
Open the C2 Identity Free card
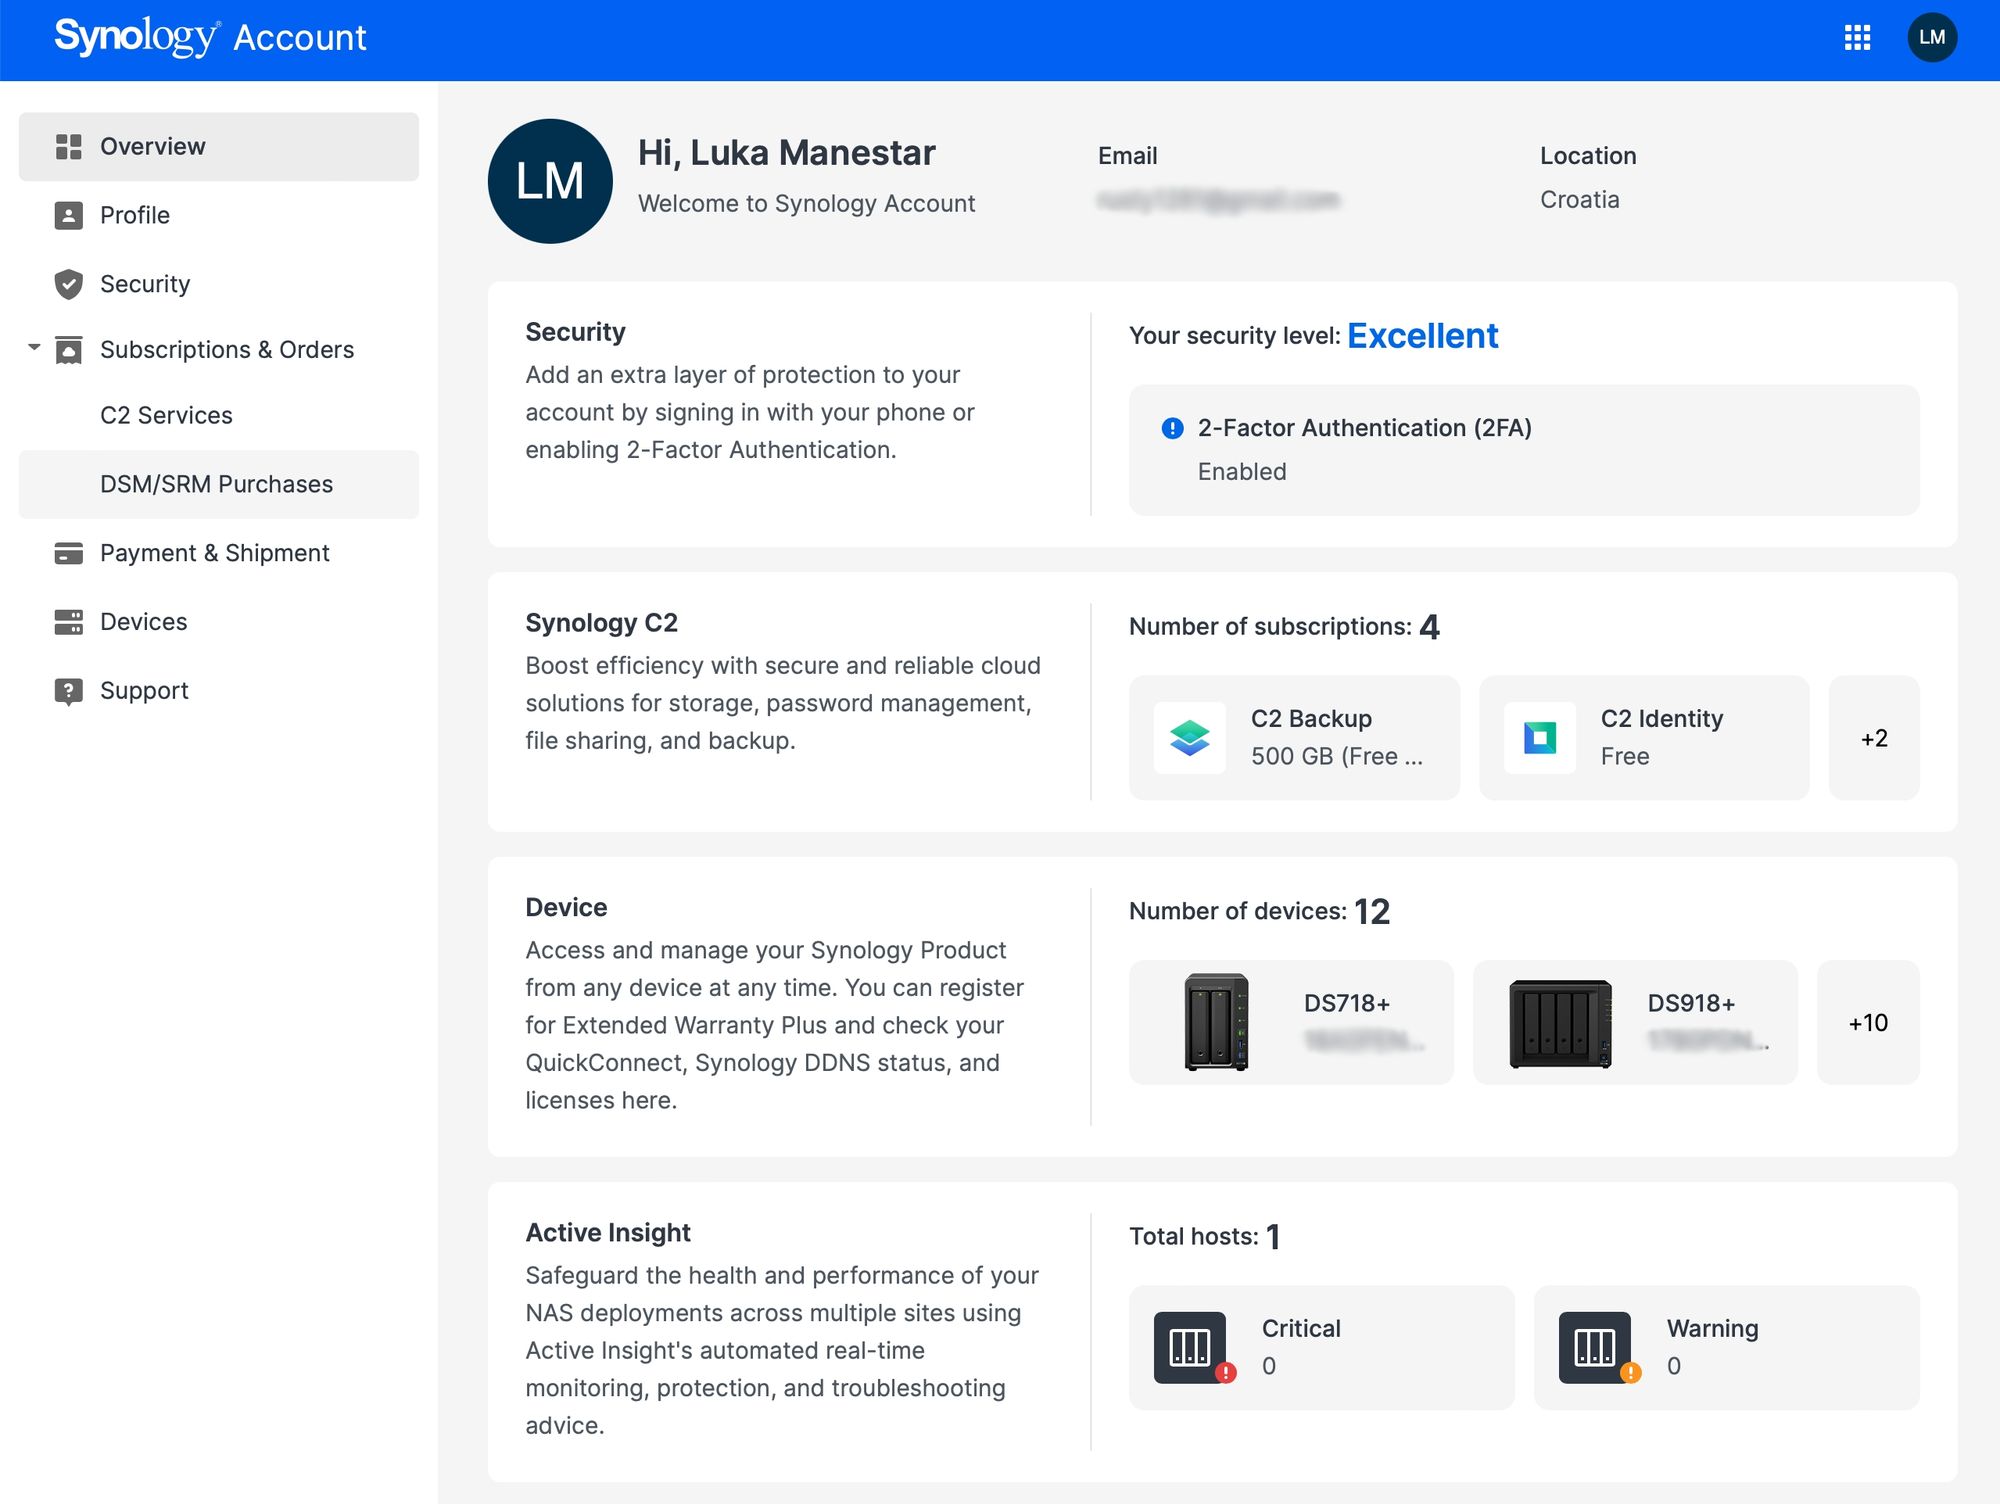(1644, 738)
